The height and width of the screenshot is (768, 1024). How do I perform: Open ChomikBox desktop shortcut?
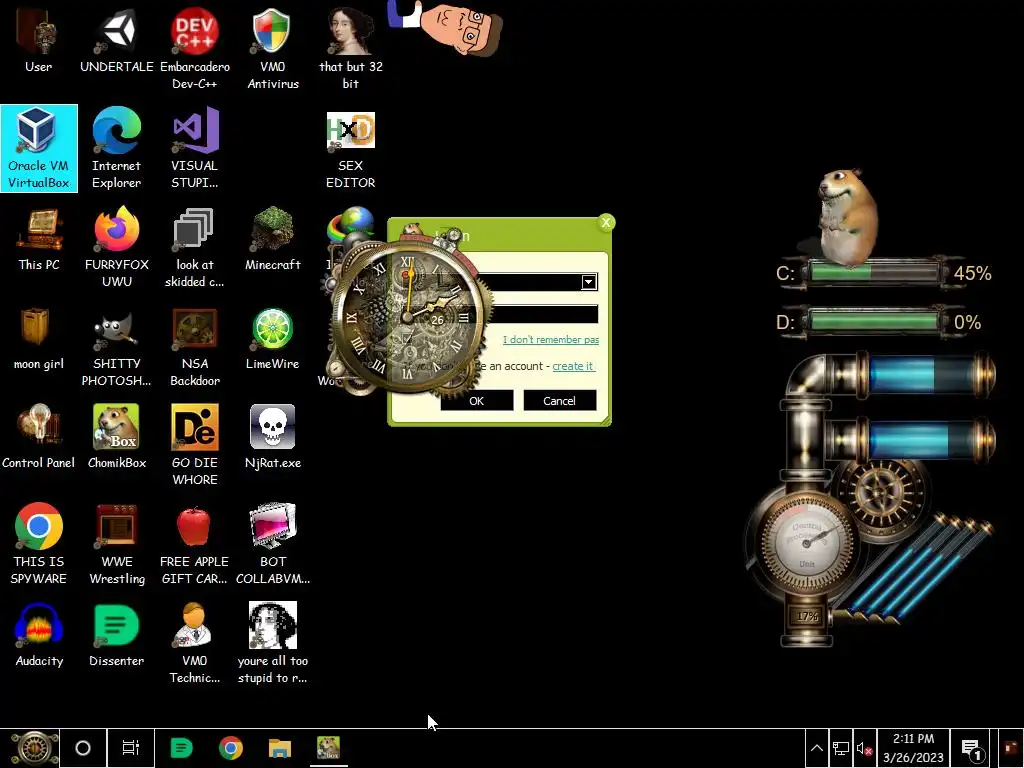click(117, 437)
